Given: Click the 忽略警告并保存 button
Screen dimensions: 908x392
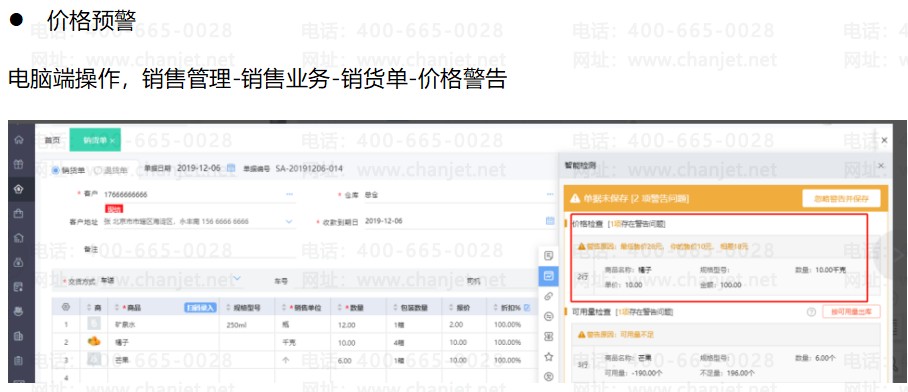Looking at the screenshot, I should [841, 198].
